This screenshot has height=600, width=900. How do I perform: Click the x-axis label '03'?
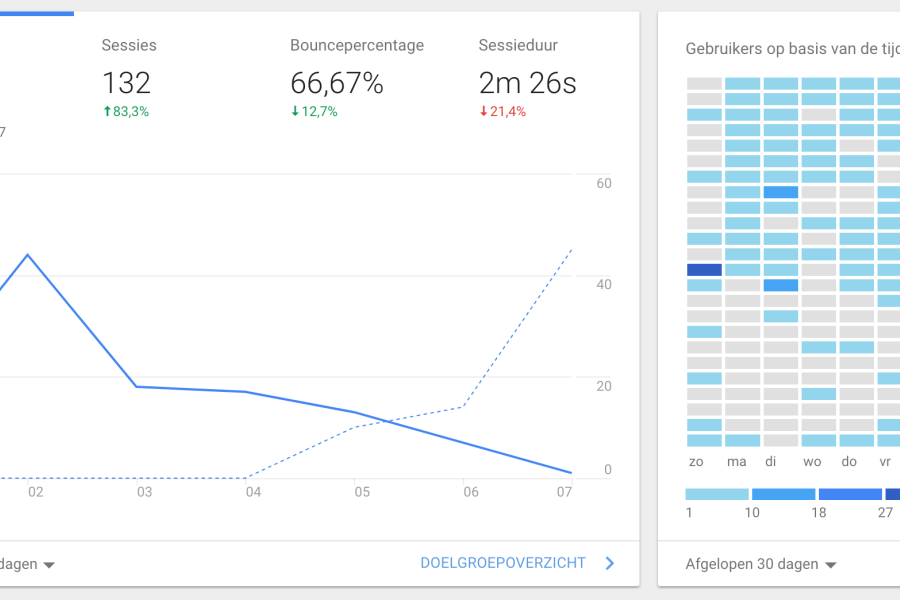(x=144, y=492)
